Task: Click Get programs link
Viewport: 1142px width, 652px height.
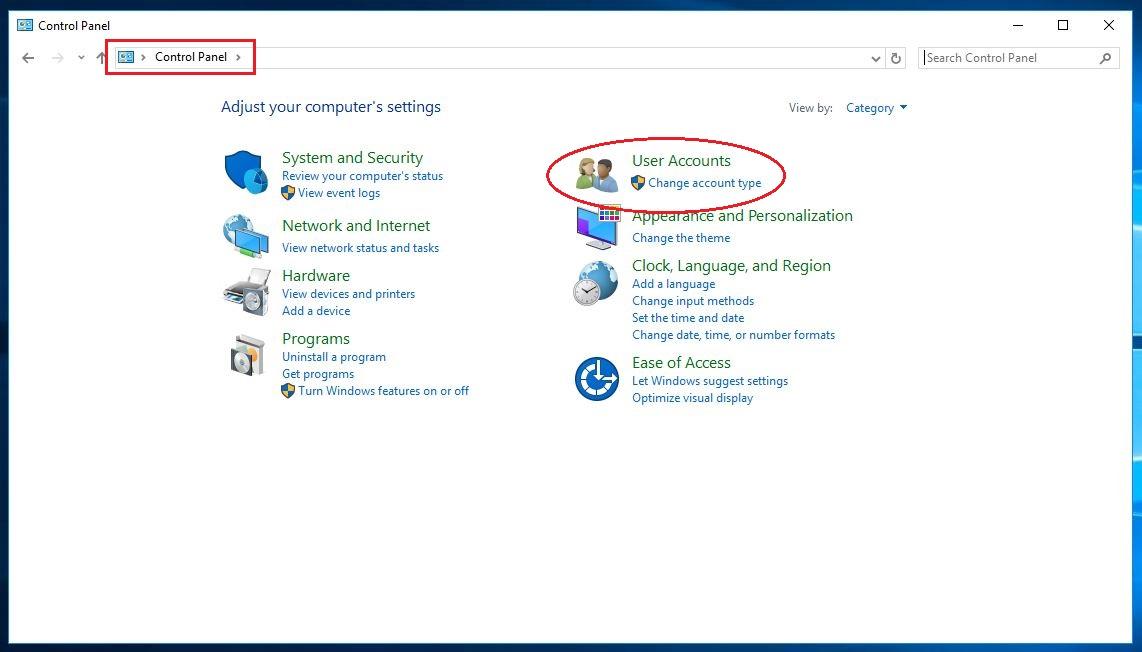Action: pyautogui.click(x=318, y=374)
